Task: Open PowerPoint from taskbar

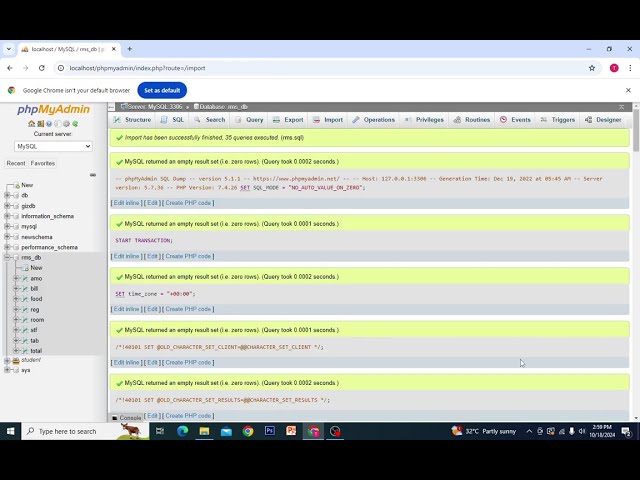Action: point(291,431)
